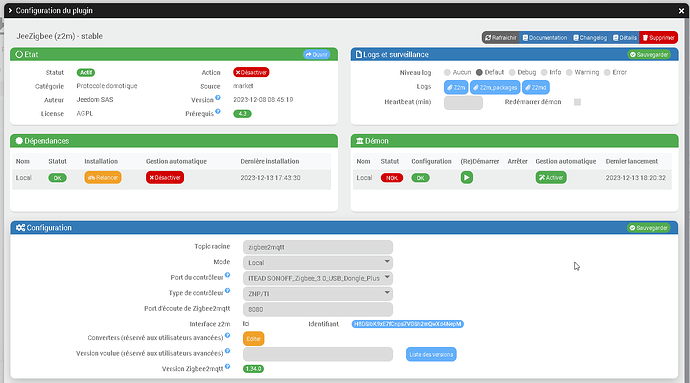690x383 pixels.
Task: Click Activer for daemon automatic management
Action: coord(551,177)
